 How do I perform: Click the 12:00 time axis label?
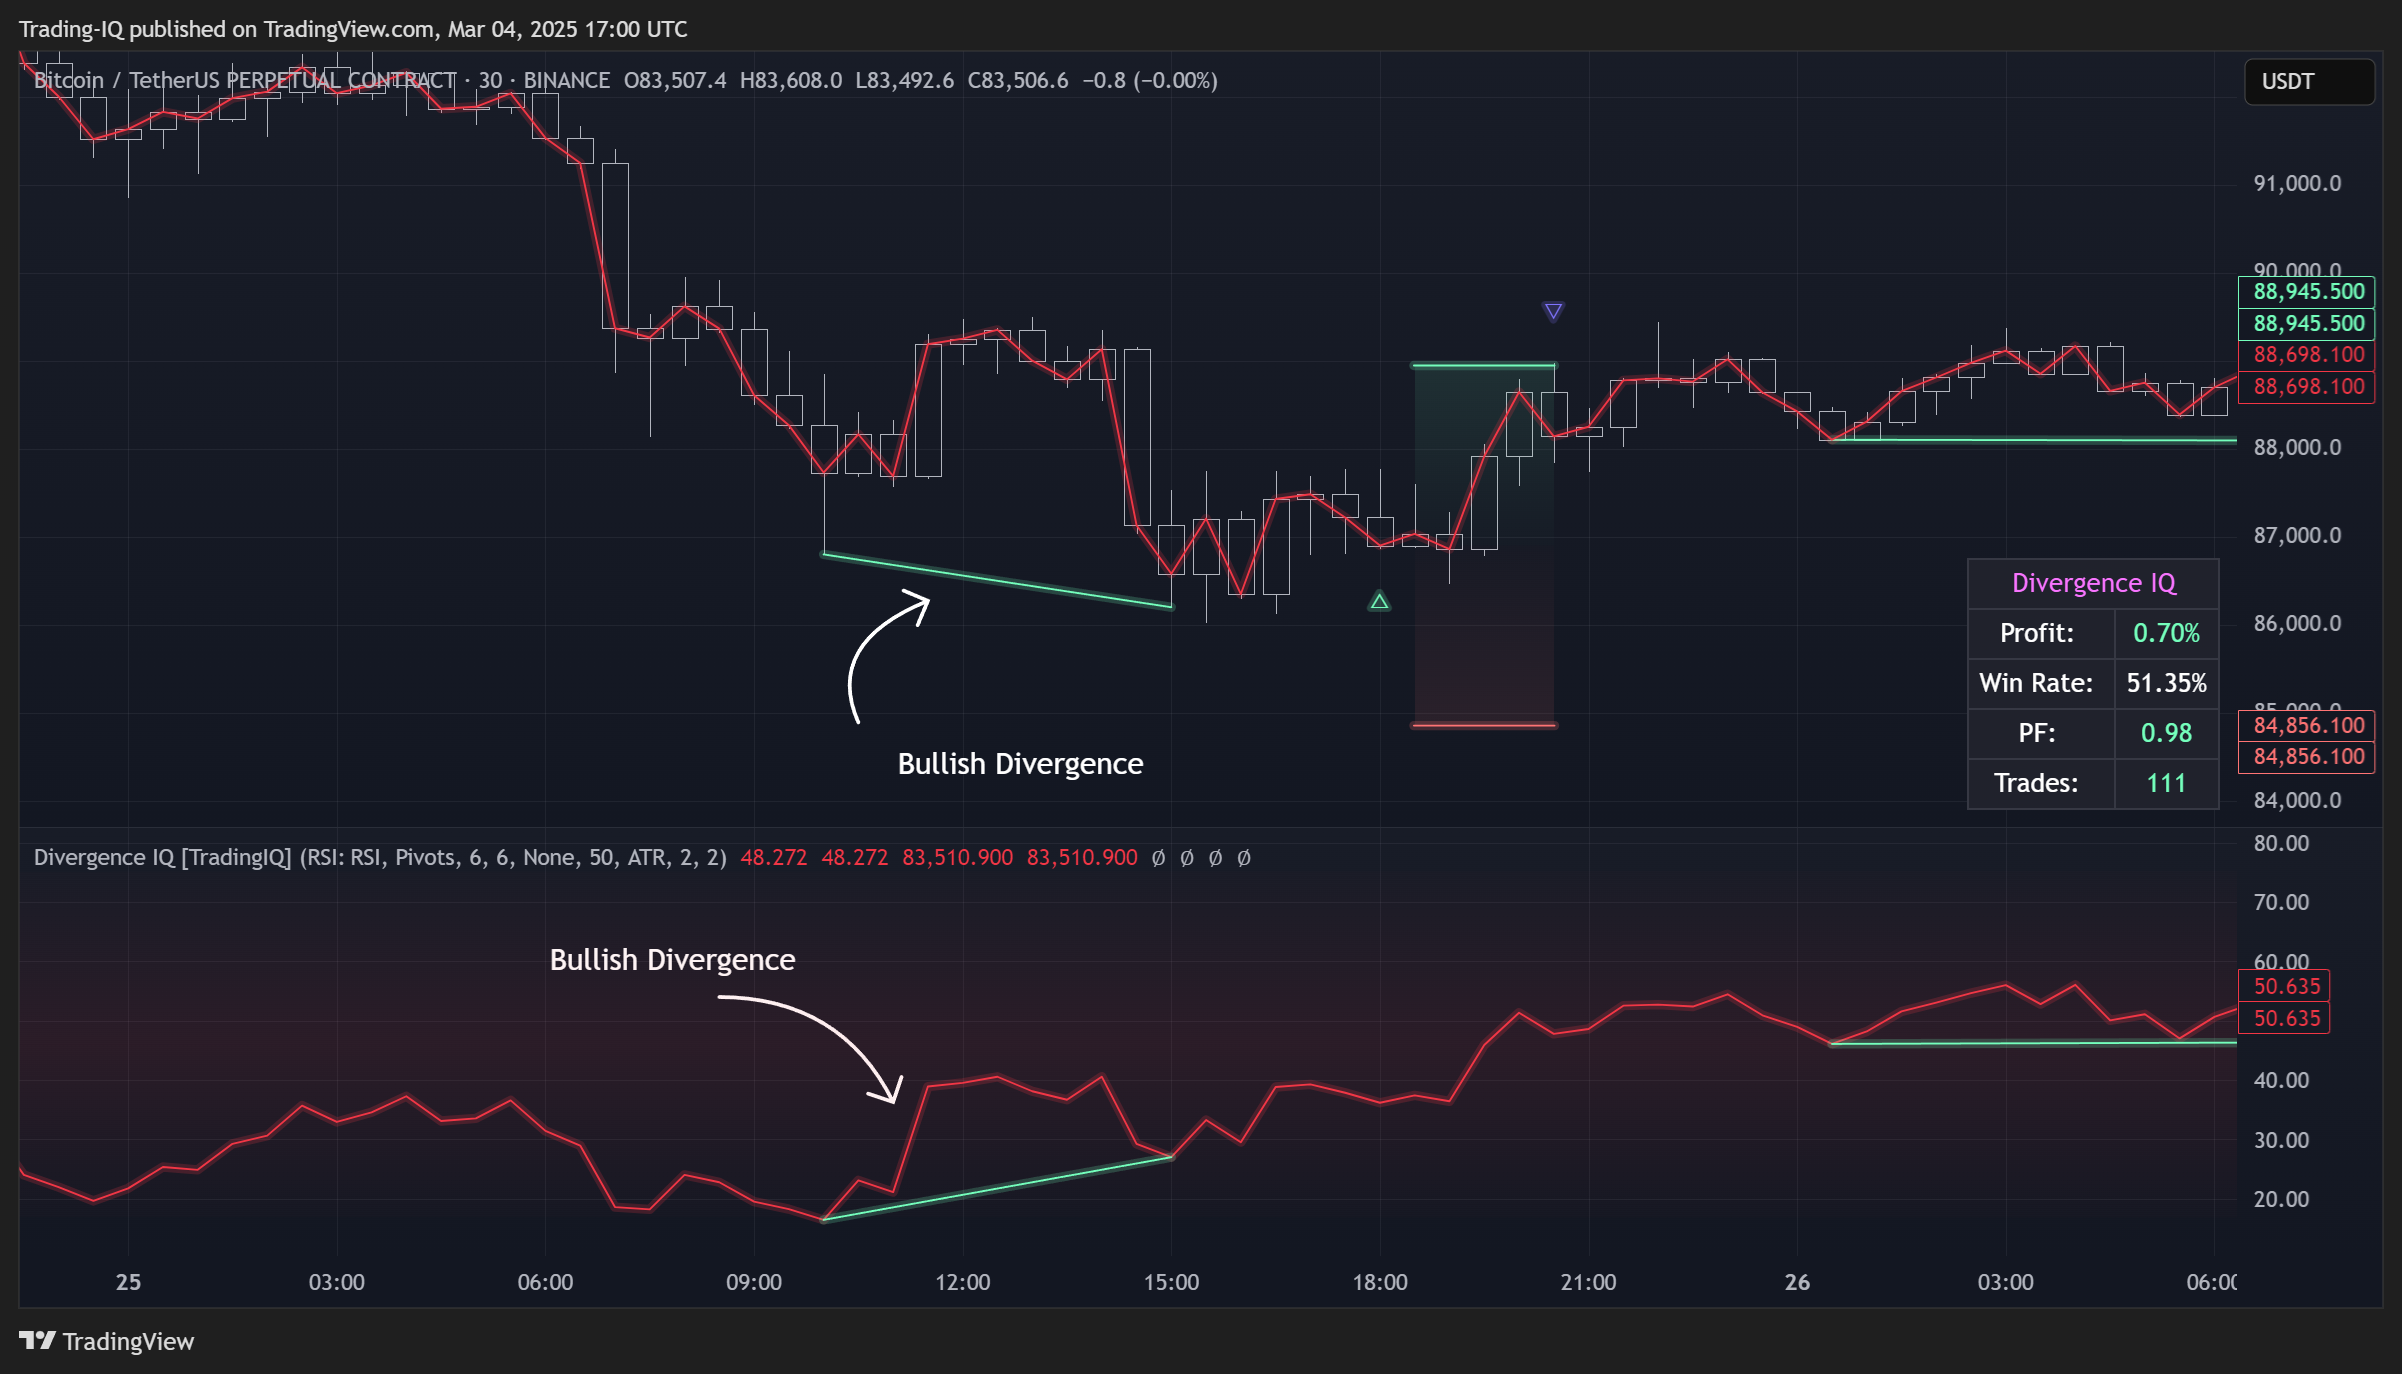[962, 1282]
